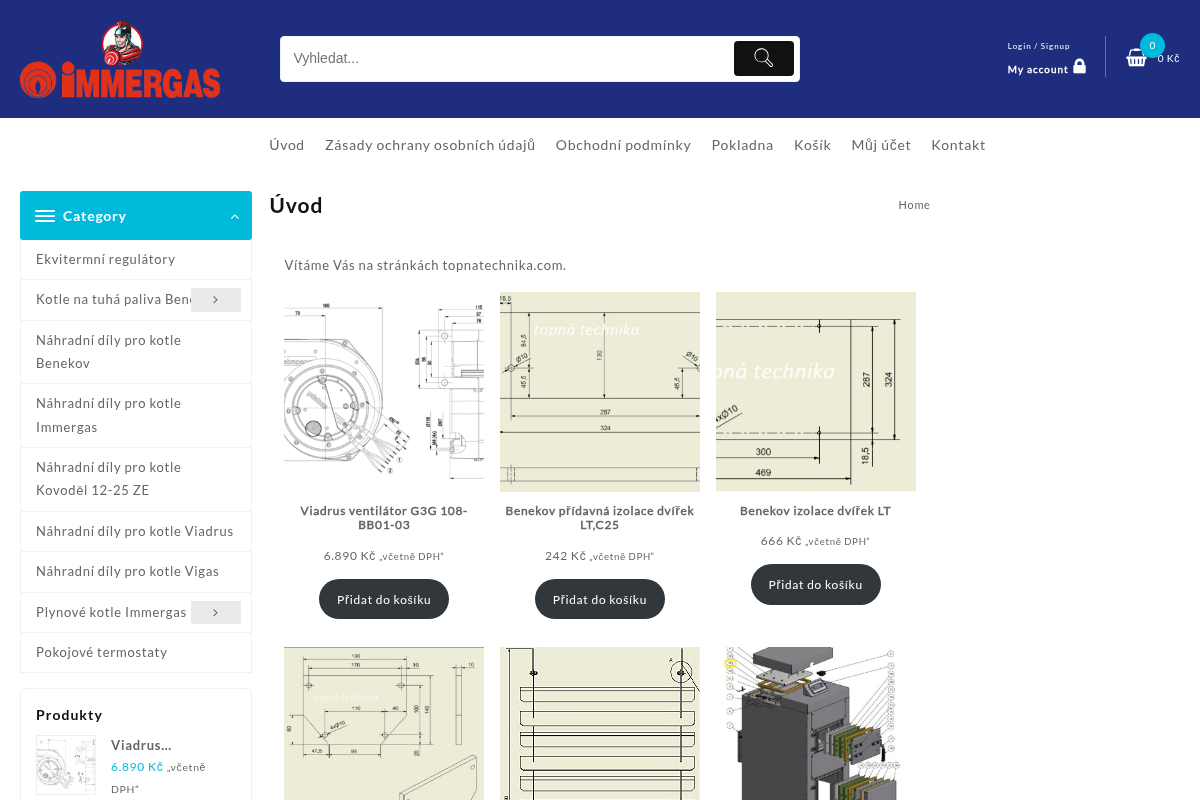Select Pokojové termostaty category
The width and height of the screenshot is (1200, 800).
point(102,652)
